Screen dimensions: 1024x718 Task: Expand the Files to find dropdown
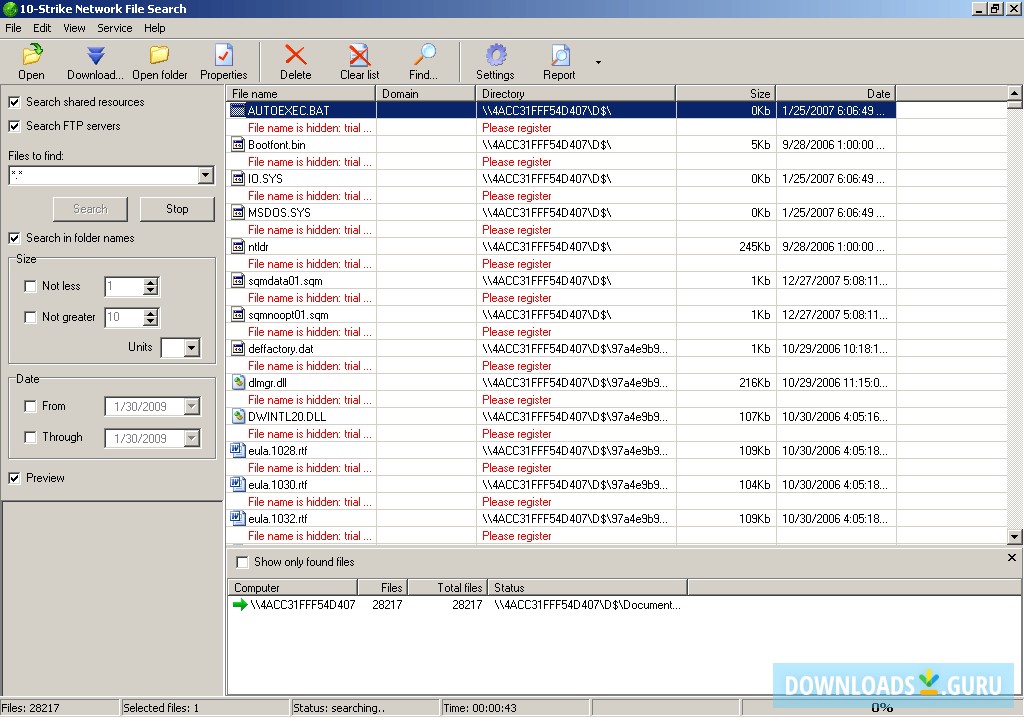pyautogui.click(x=205, y=176)
